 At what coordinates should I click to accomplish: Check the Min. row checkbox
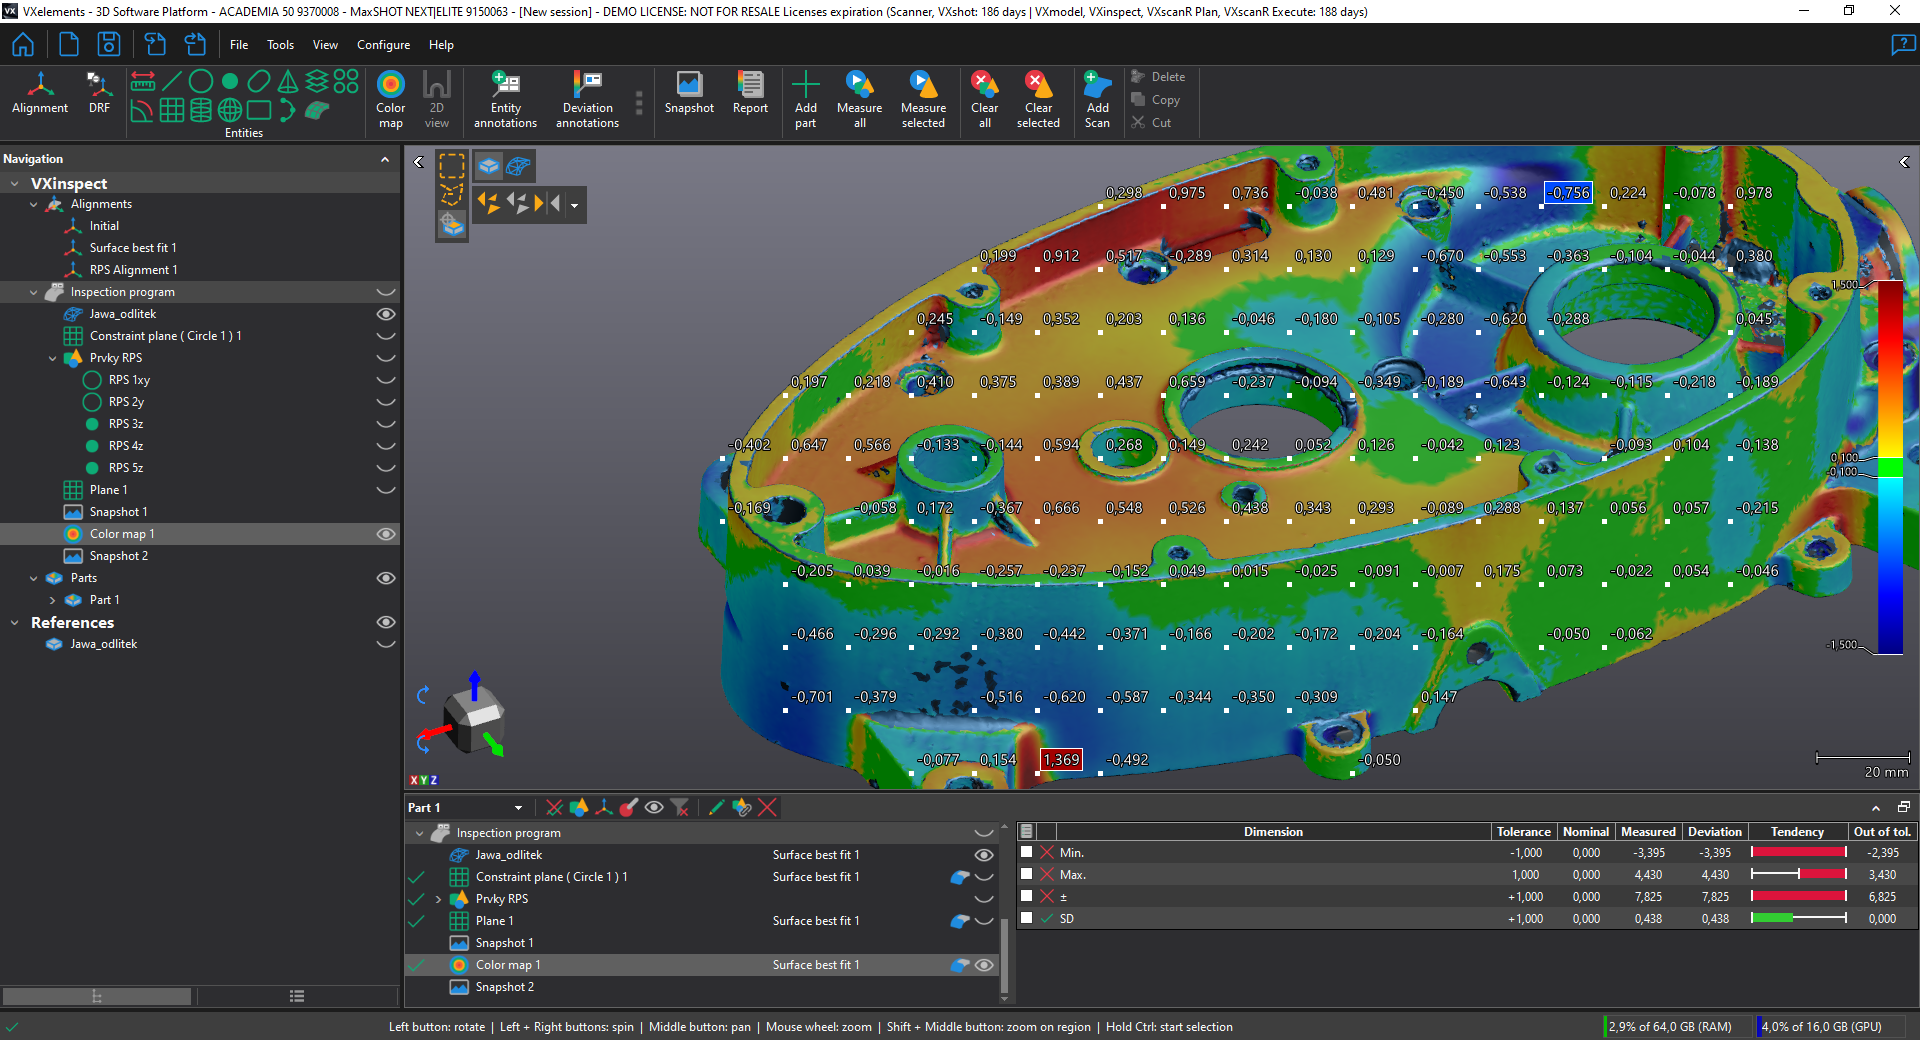point(1026,852)
